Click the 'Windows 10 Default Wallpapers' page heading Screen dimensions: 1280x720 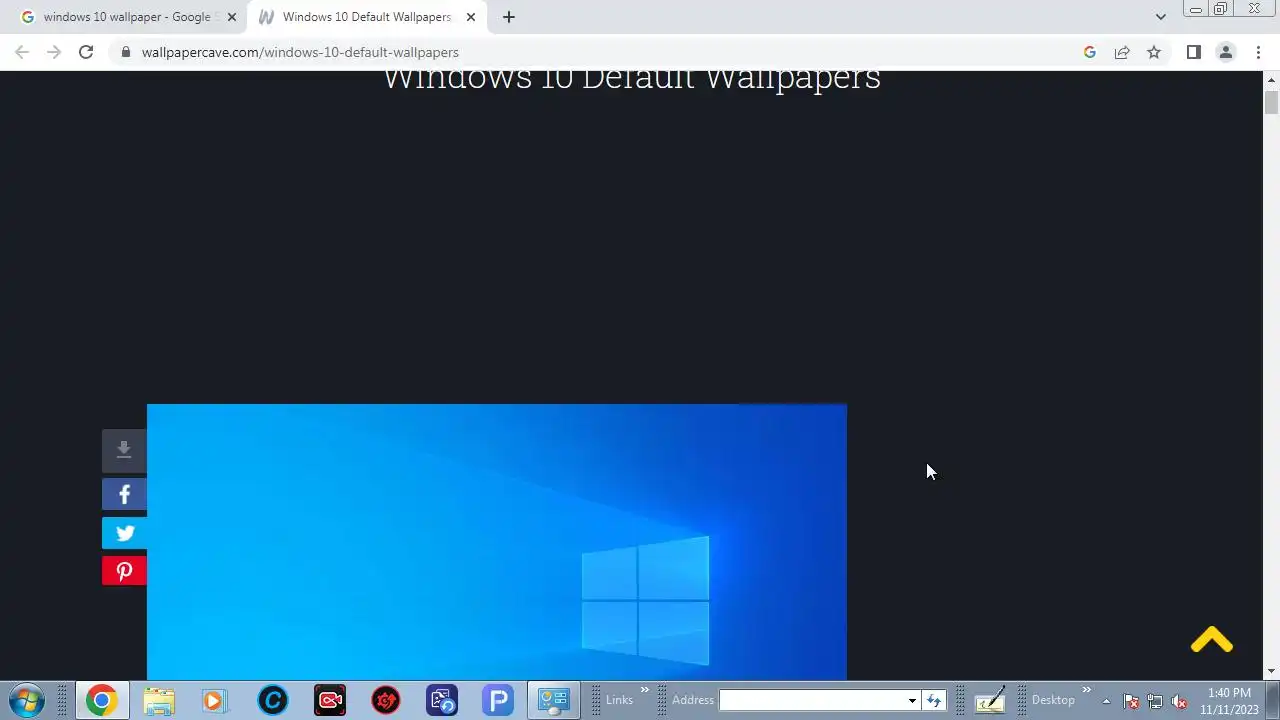[x=632, y=80]
